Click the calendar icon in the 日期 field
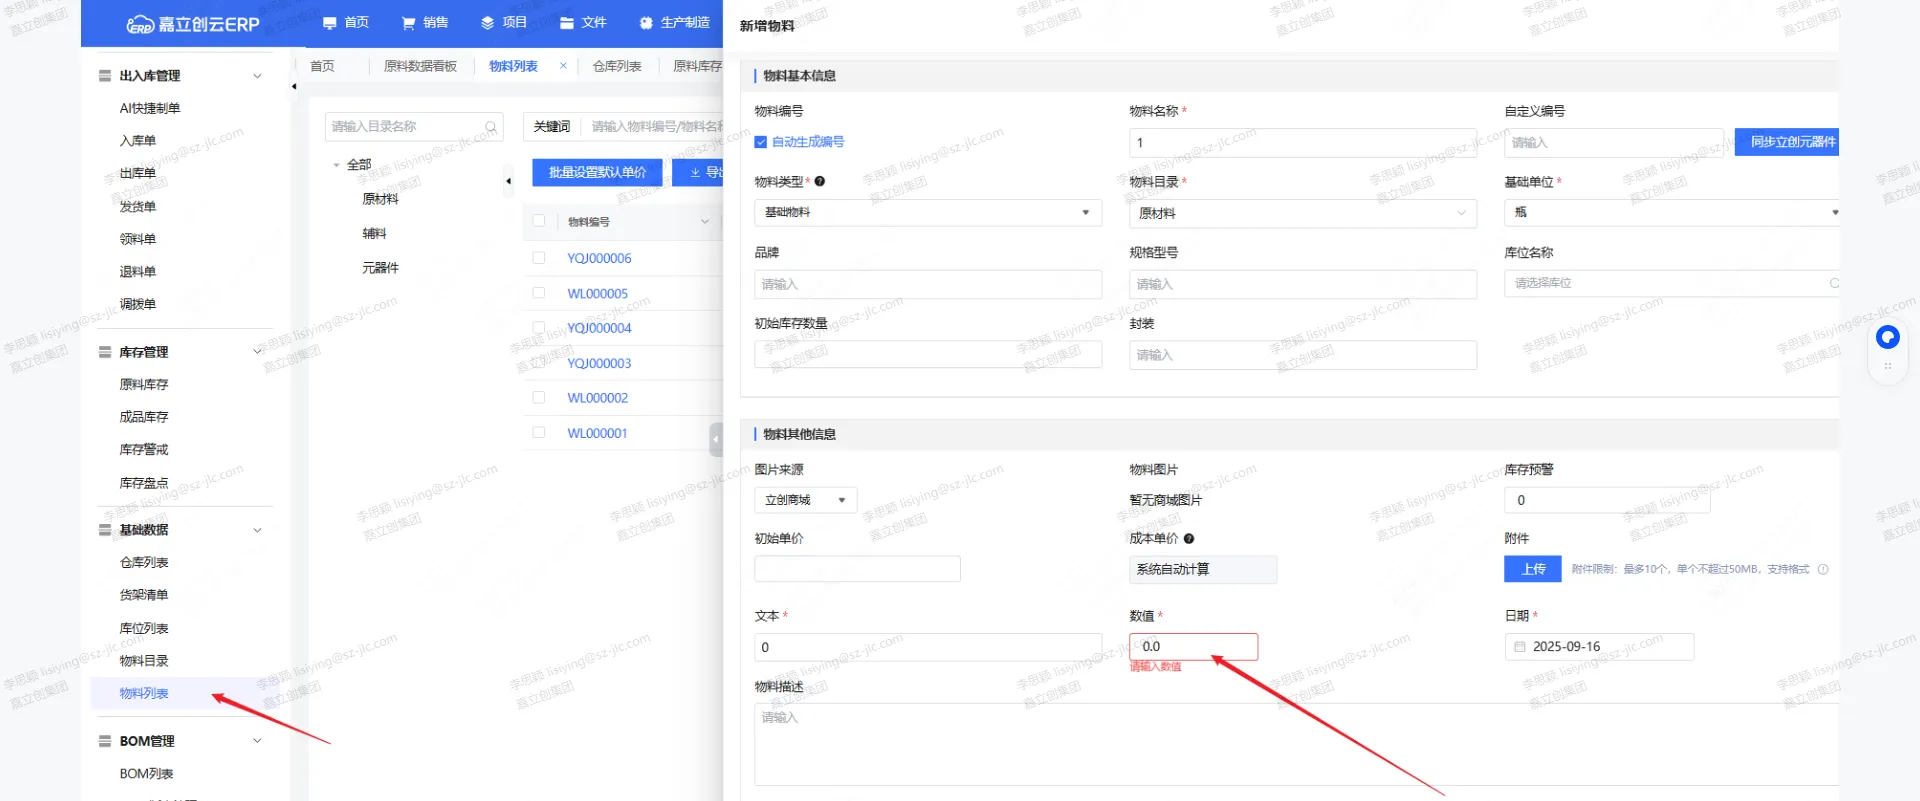Screen dimensions: 1920x801 1520,647
